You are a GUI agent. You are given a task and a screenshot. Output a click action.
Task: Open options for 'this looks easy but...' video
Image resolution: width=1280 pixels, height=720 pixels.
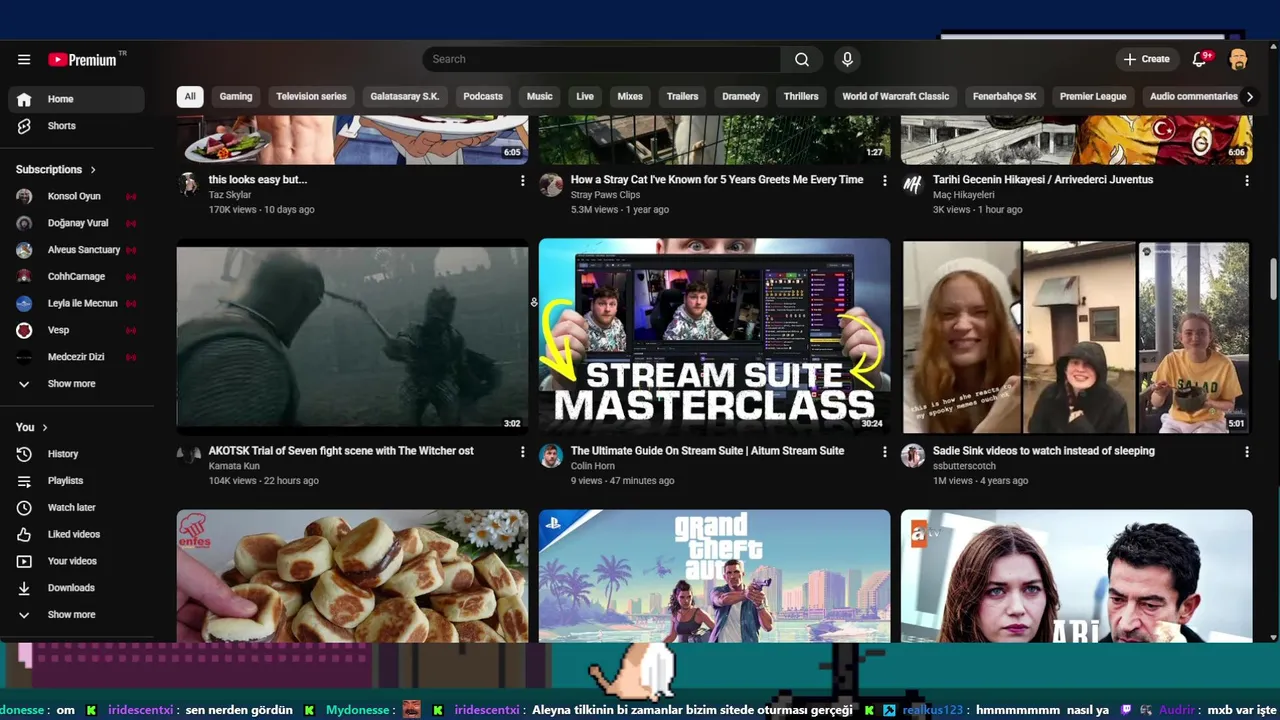point(522,181)
